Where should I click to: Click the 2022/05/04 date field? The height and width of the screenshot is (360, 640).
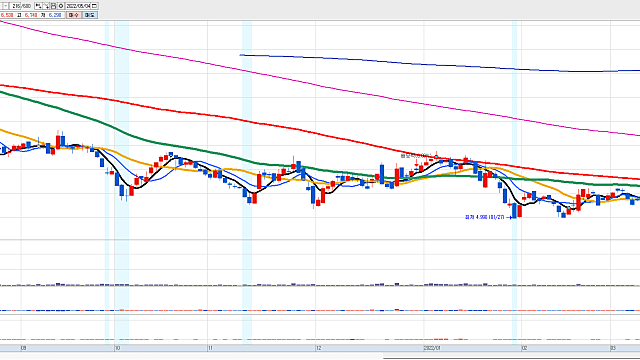tap(78, 6)
